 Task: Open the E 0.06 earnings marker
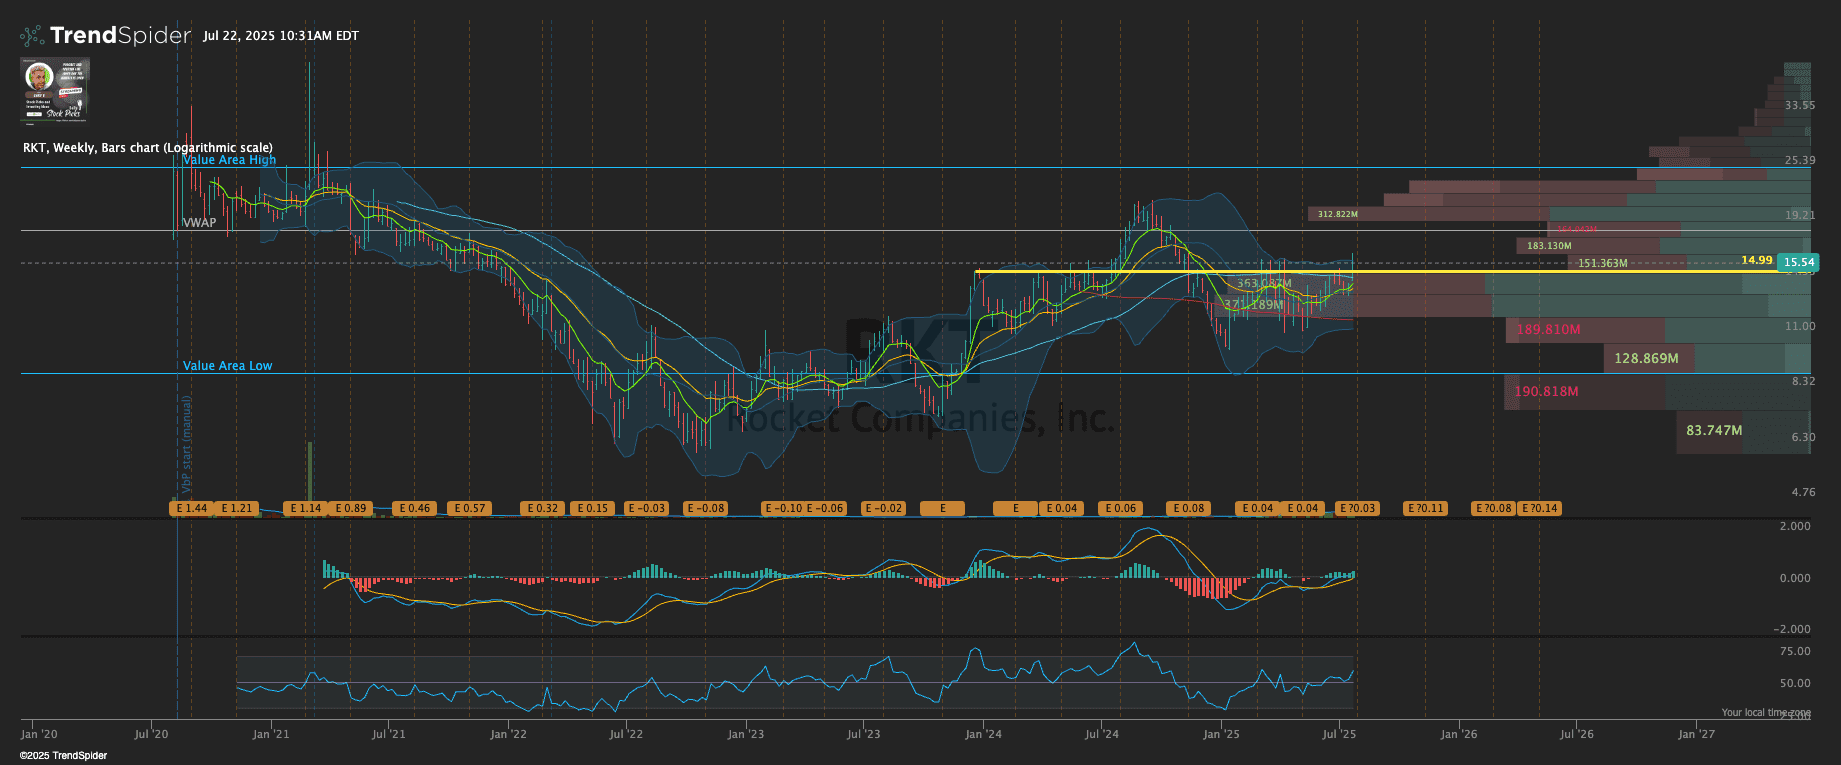tap(1120, 508)
